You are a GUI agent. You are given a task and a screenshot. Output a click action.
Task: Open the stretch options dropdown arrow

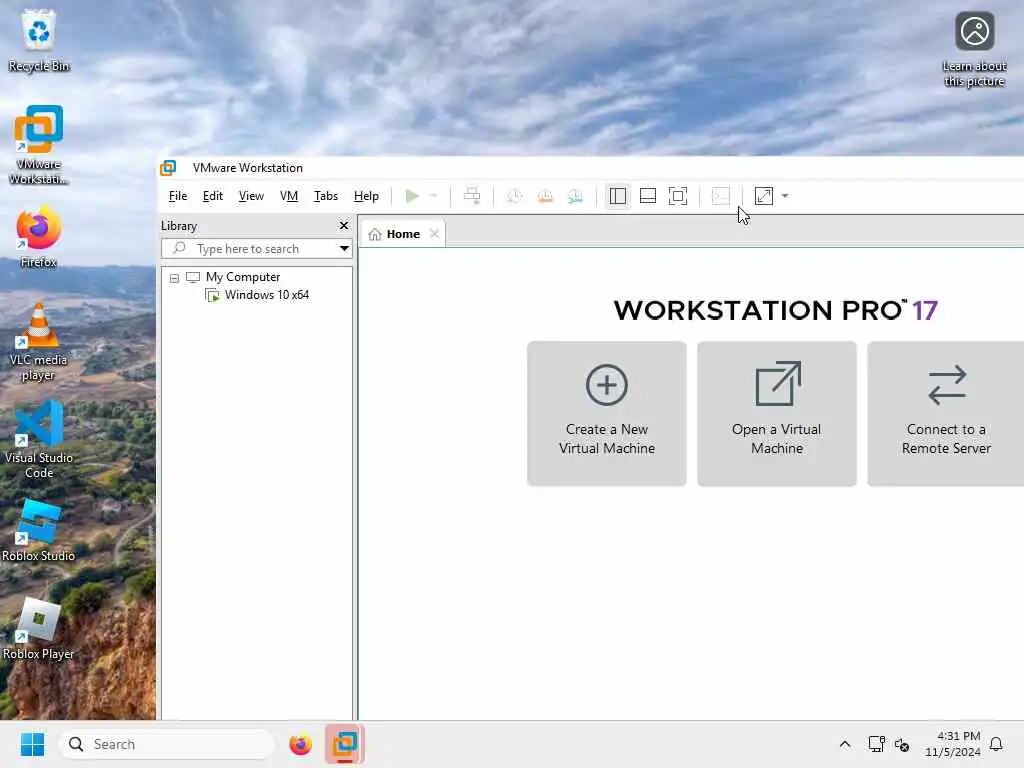[x=785, y=196]
